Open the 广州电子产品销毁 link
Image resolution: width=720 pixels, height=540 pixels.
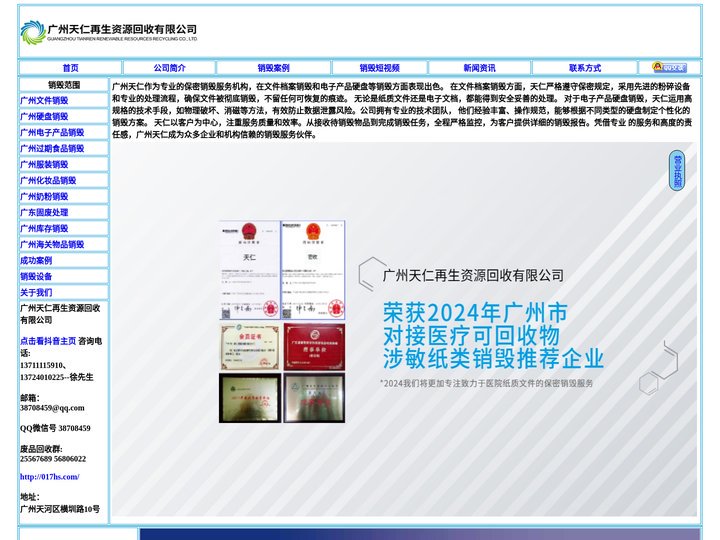52,133
